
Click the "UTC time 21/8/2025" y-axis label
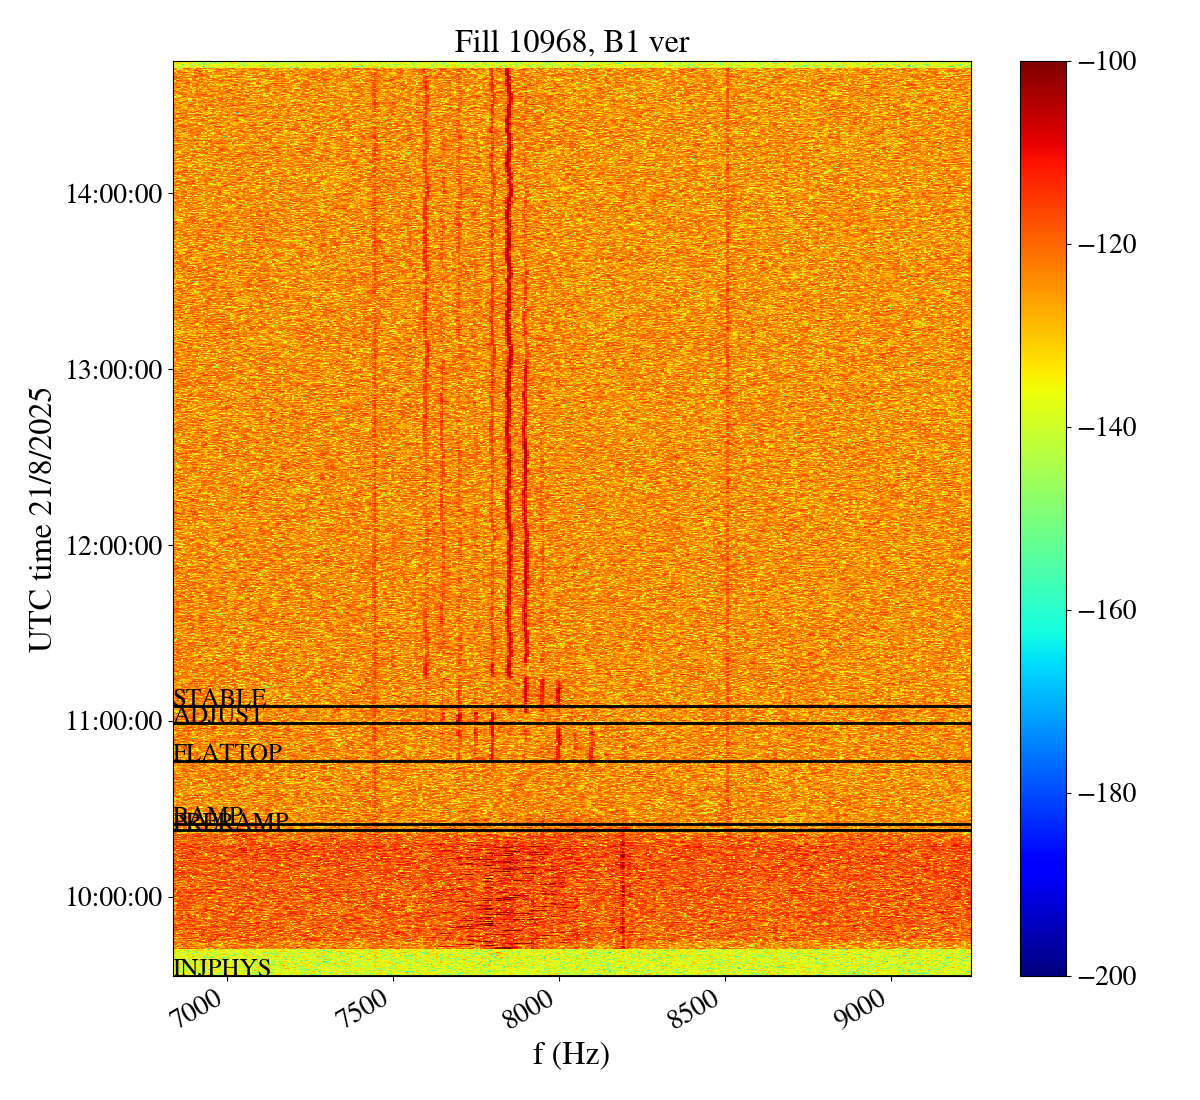tap(40, 519)
